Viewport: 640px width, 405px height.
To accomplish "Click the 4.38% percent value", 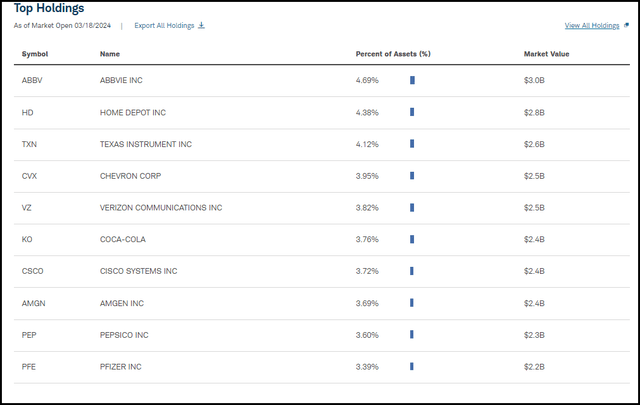I will 367,113.
